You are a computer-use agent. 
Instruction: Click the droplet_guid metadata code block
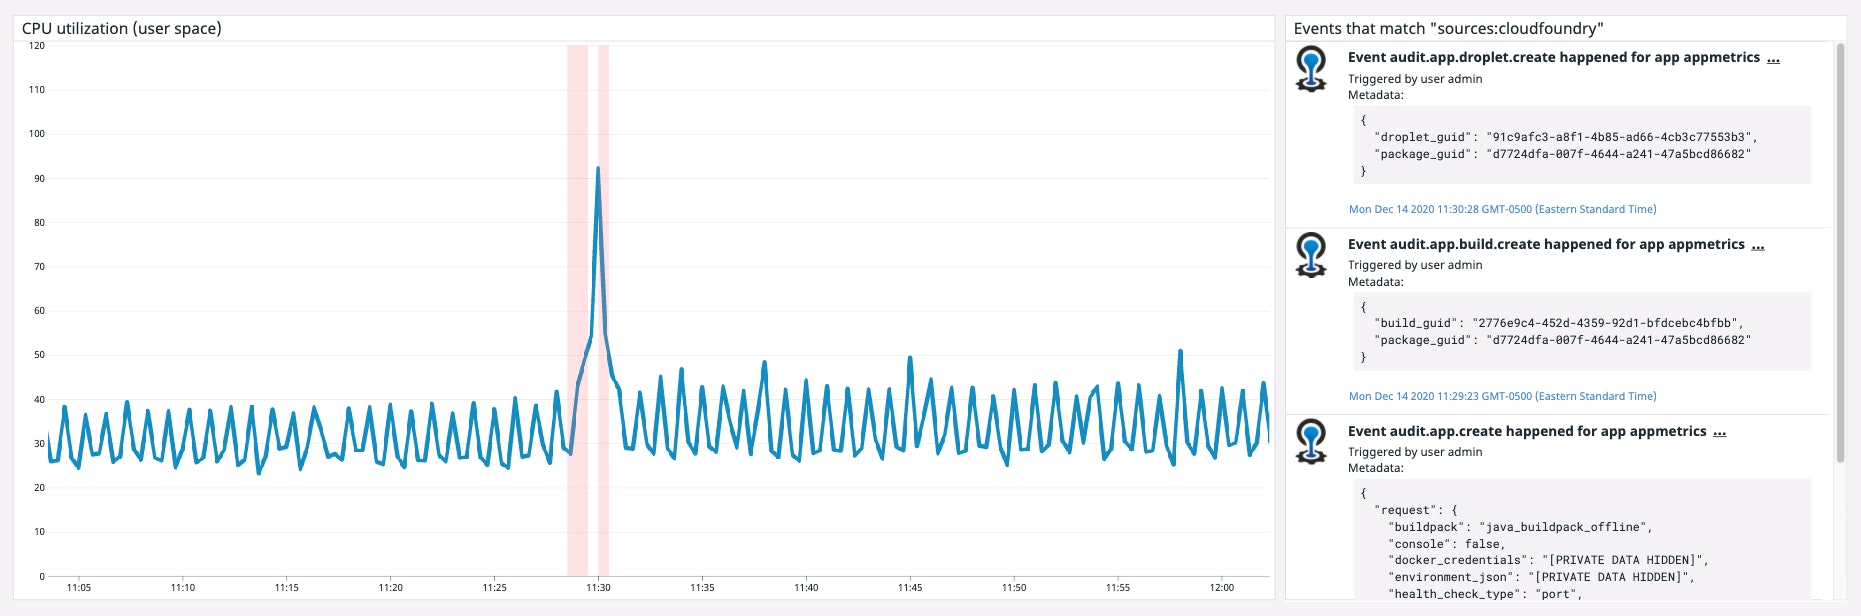1579,145
